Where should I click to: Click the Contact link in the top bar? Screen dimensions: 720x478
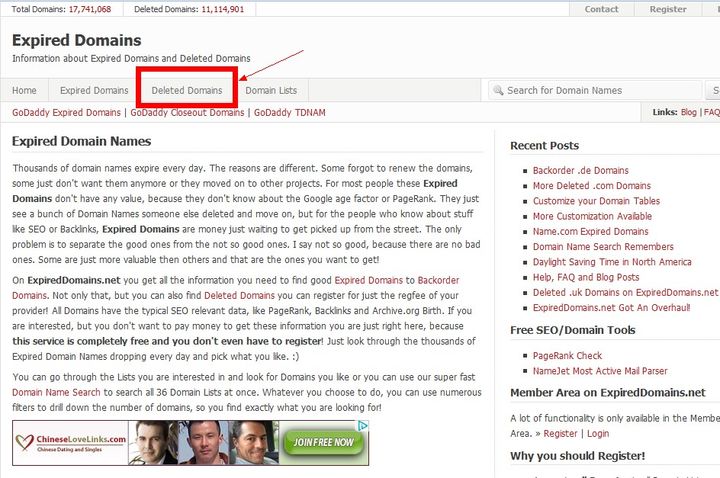pos(601,9)
